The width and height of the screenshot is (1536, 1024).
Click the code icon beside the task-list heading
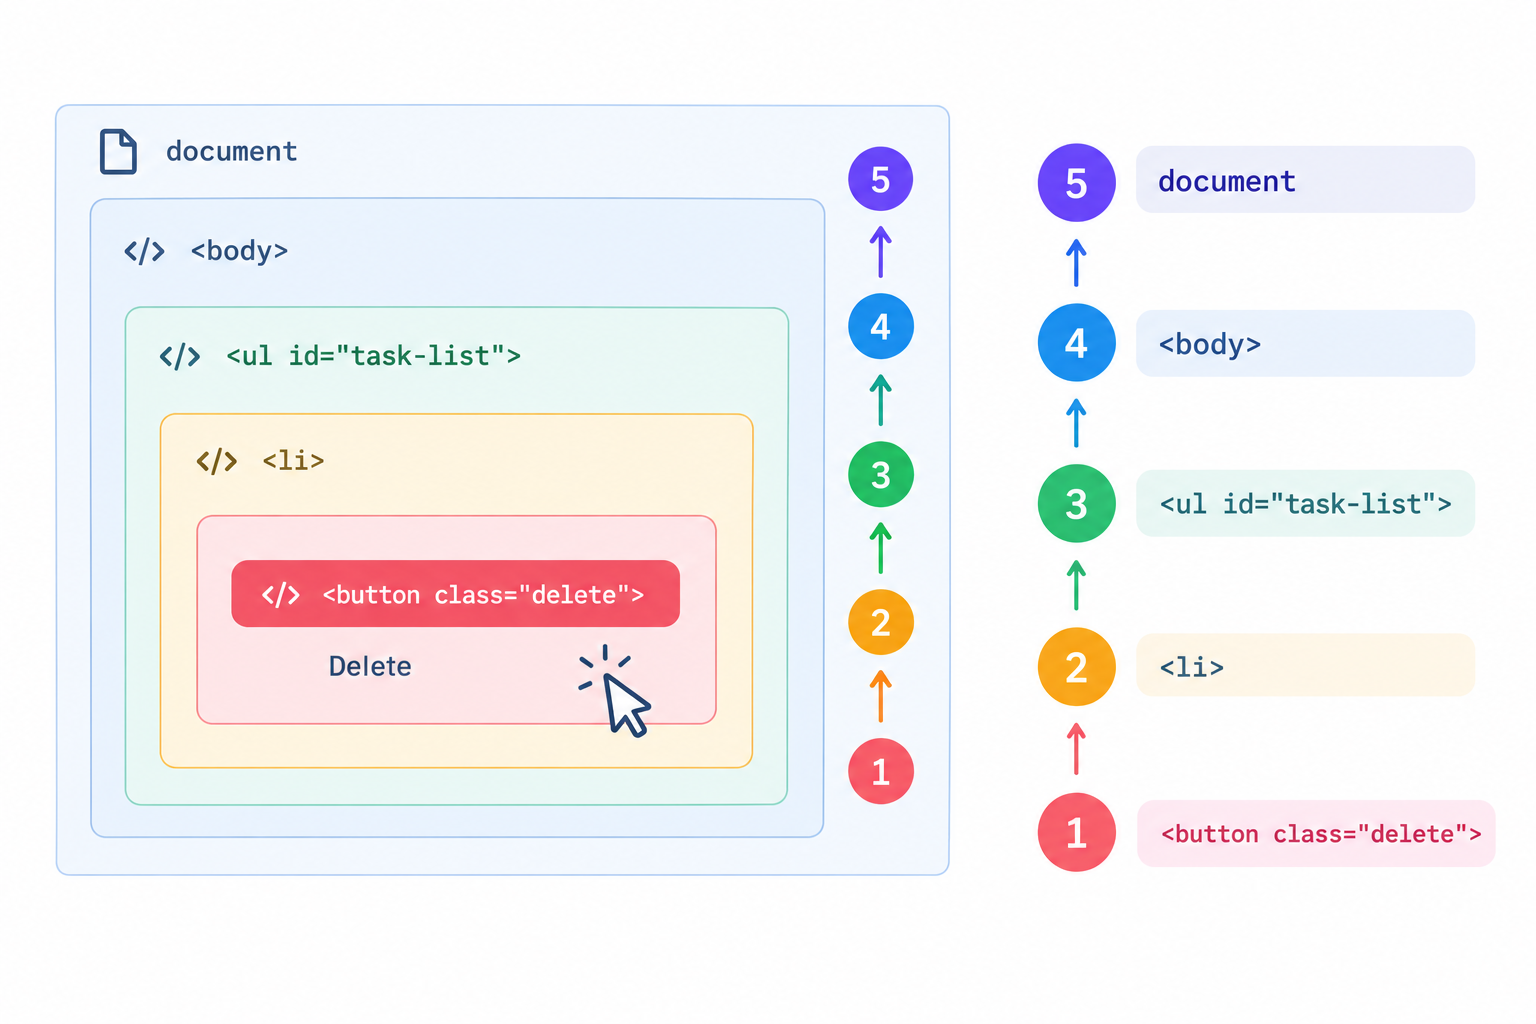tap(180, 357)
